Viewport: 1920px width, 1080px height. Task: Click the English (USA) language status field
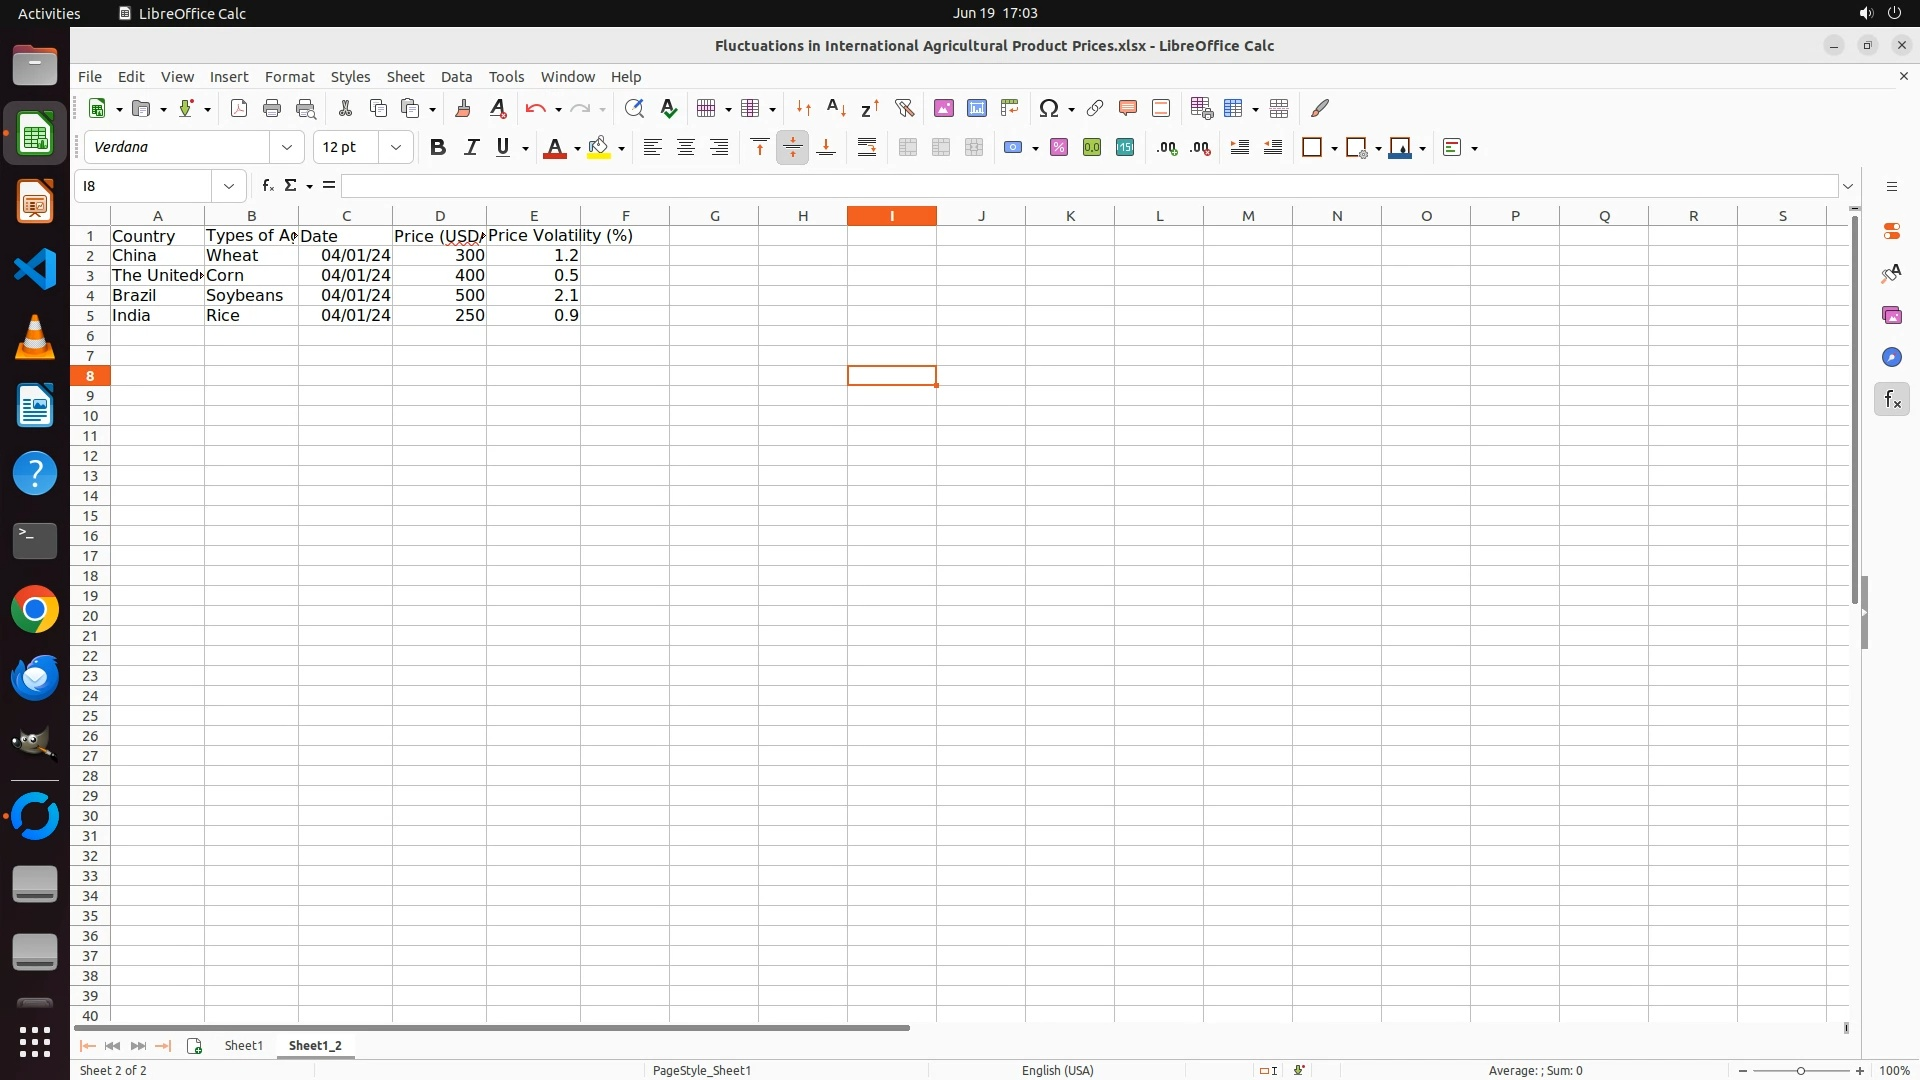pyautogui.click(x=1057, y=1070)
